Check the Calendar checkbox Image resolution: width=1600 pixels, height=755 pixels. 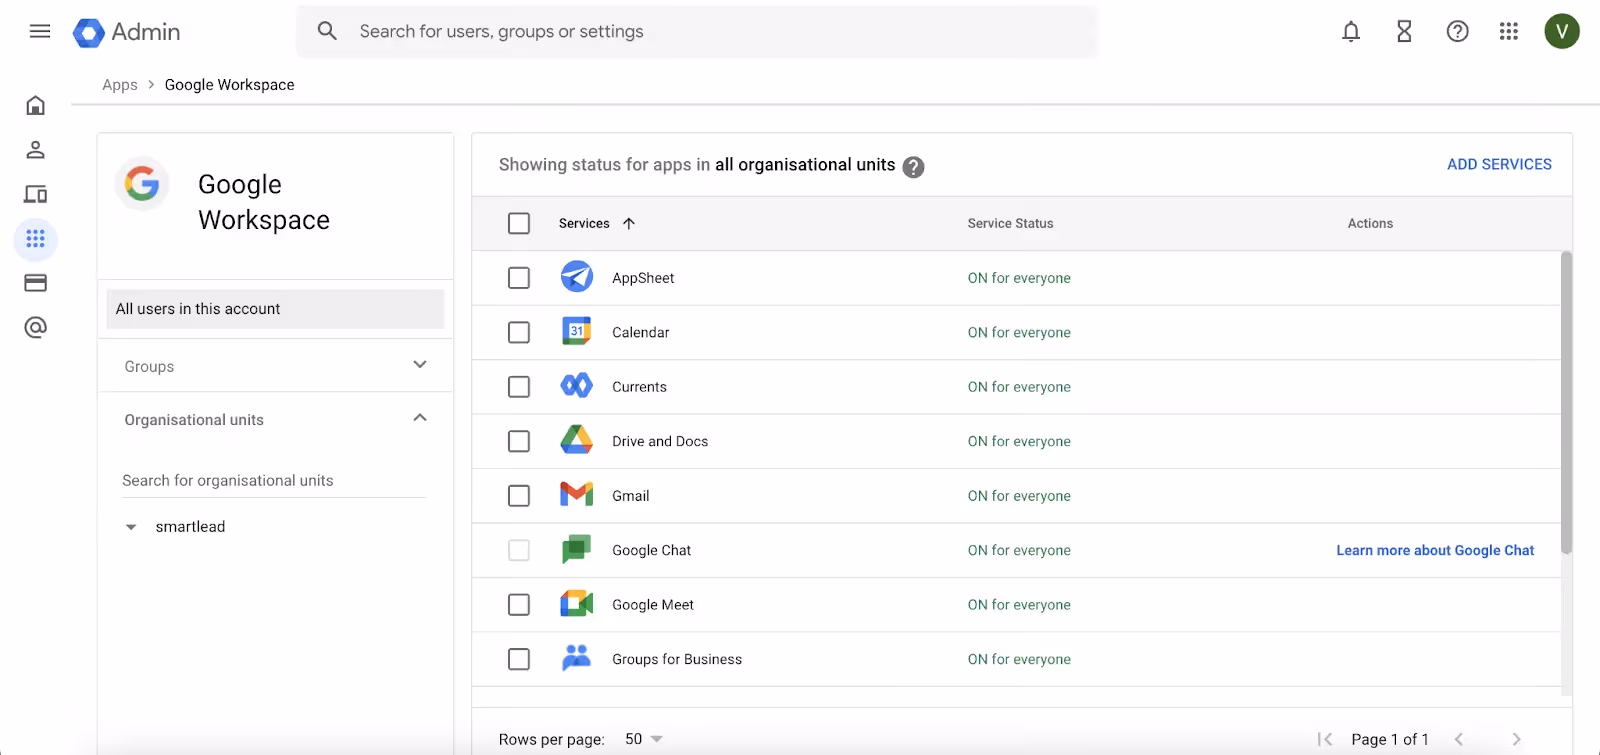click(x=519, y=332)
